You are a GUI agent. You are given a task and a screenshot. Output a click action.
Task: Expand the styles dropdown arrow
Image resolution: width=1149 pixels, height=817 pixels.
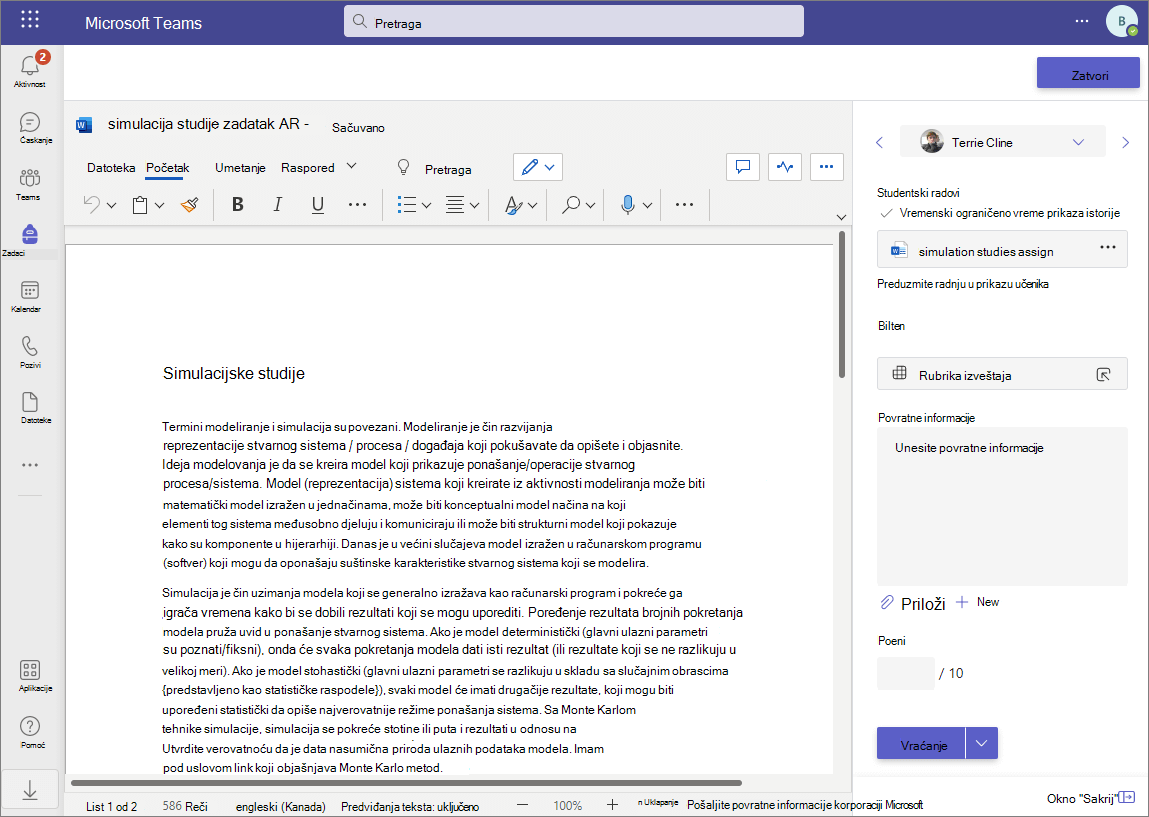[533, 205]
